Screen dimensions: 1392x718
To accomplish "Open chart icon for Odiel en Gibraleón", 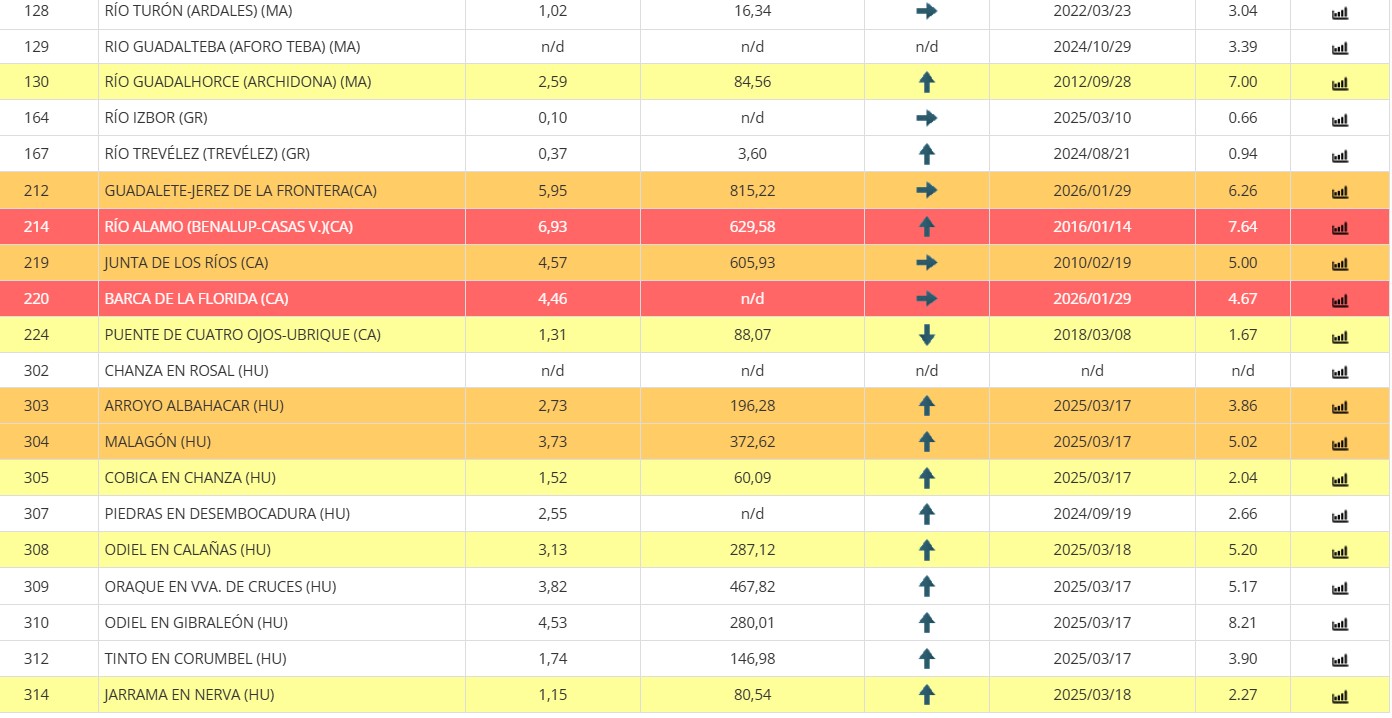I will (1339, 624).
